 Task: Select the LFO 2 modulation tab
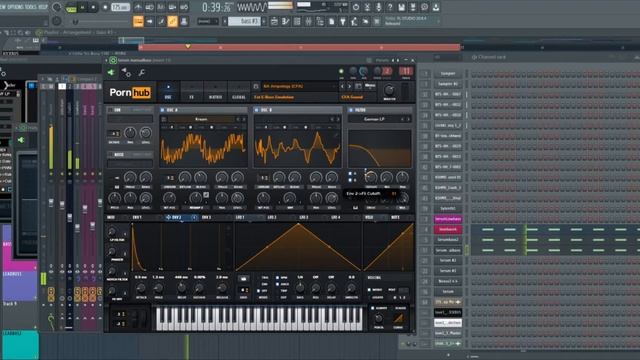click(x=272, y=218)
